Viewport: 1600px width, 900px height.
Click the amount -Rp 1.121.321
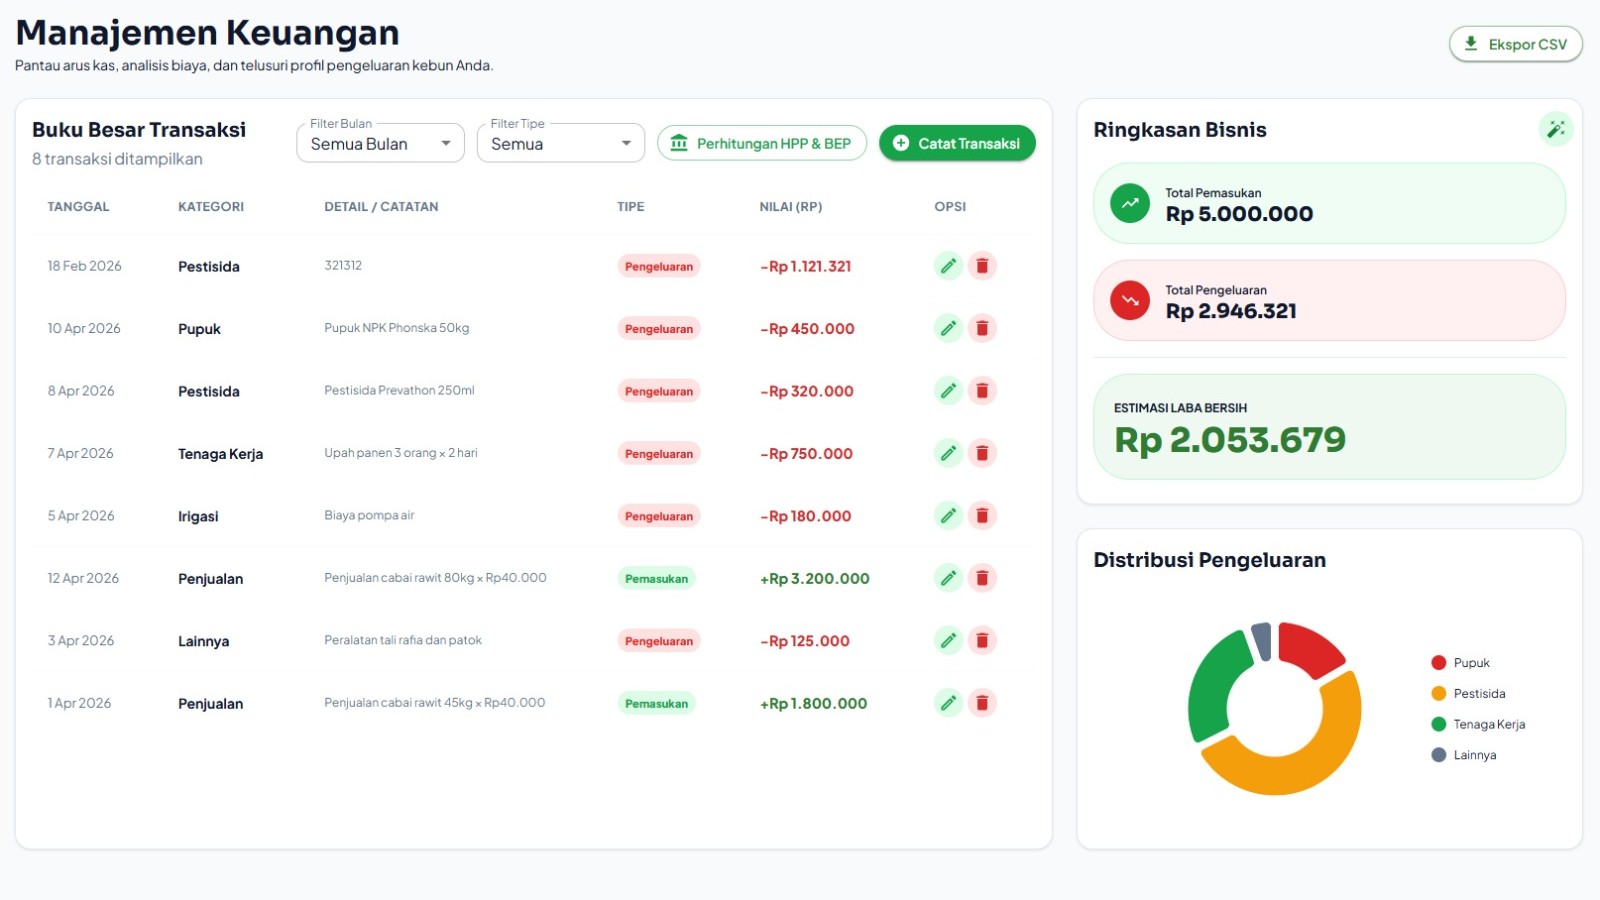coord(805,267)
